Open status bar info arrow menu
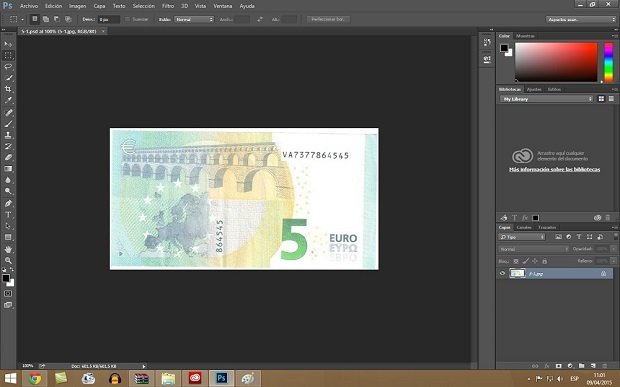The width and height of the screenshot is (620, 387). [144, 366]
